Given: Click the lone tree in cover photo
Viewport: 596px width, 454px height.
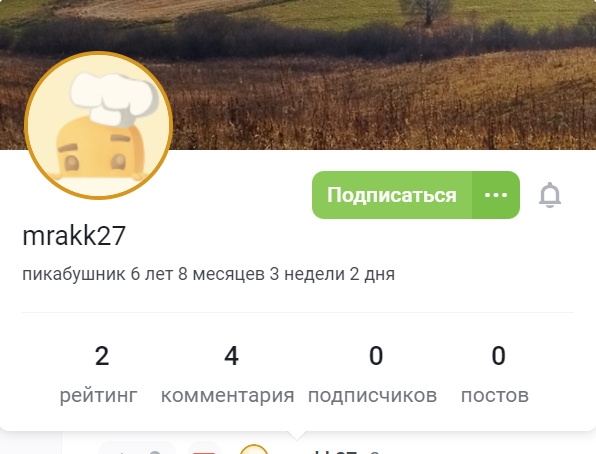Looking at the screenshot, I should tap(428, 11).
